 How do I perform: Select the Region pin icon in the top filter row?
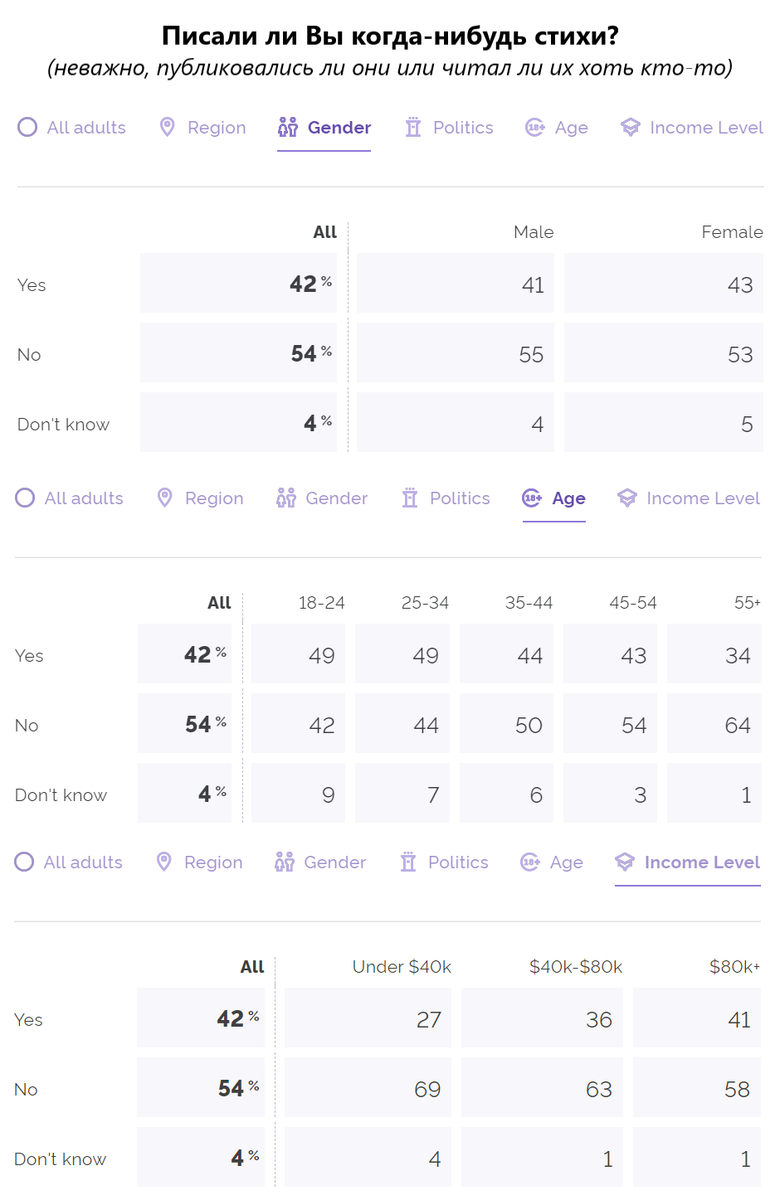click(166, 127)
